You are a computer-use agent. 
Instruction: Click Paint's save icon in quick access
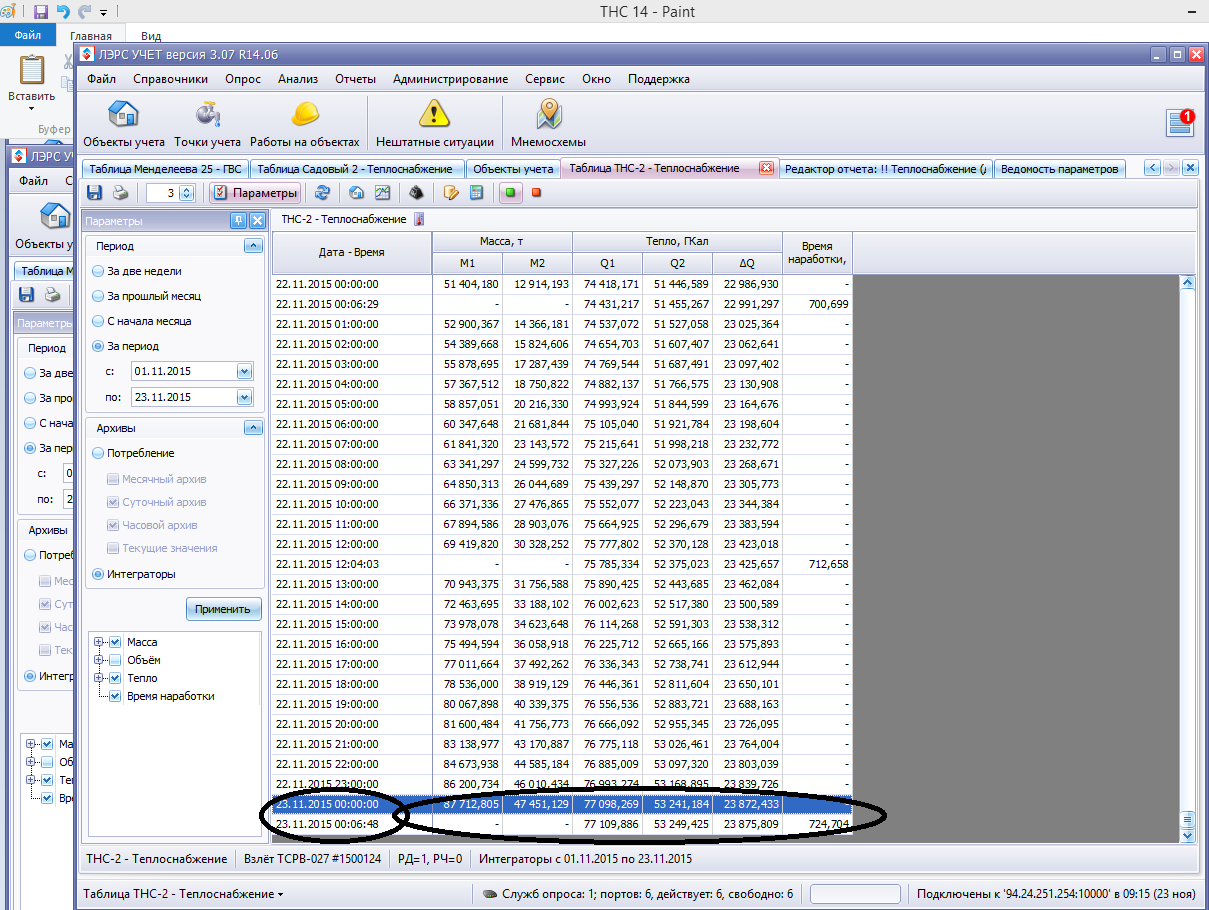pos(41,12)
